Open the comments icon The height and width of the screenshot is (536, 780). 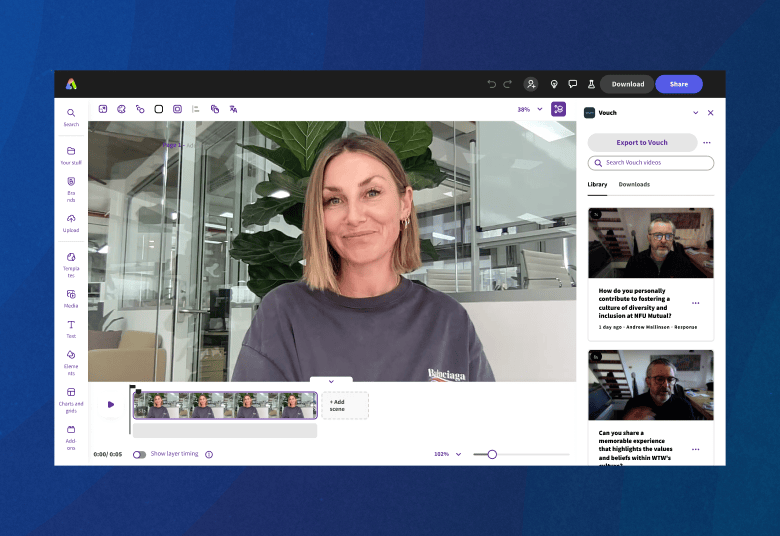[573, 84]
